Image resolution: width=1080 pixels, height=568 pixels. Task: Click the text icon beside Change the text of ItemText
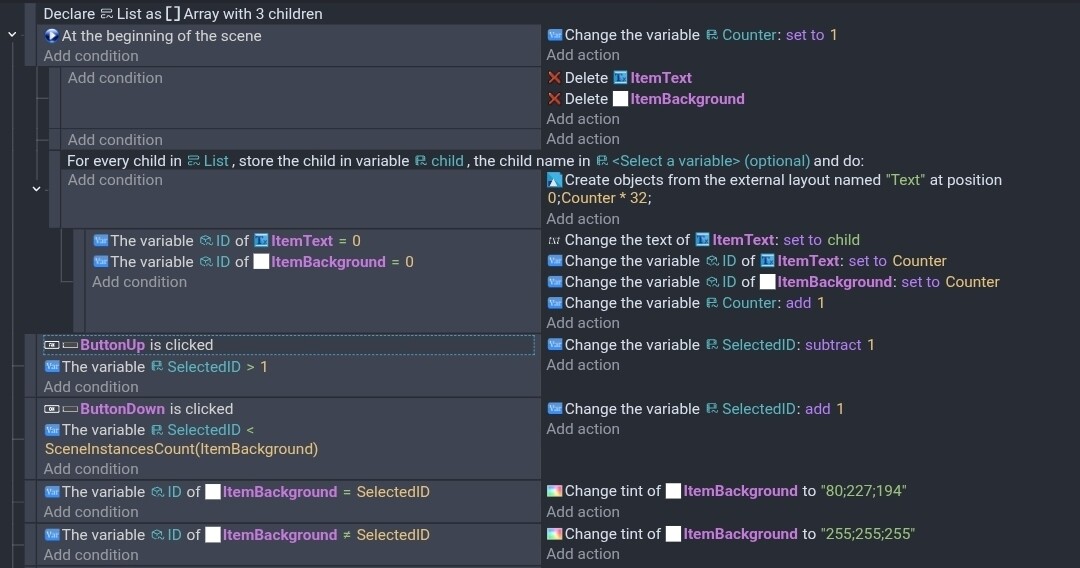point(555,240)
